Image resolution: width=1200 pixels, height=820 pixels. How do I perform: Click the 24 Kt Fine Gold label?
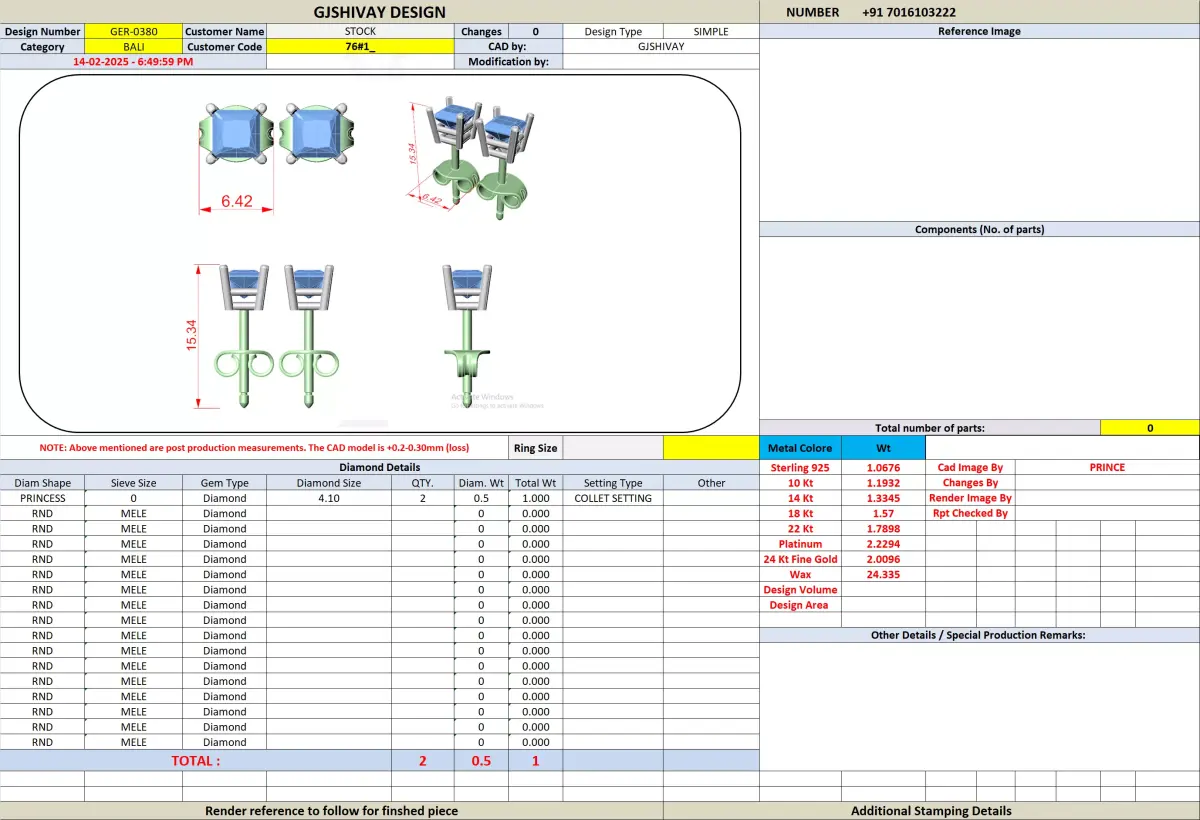click(800, 559)
